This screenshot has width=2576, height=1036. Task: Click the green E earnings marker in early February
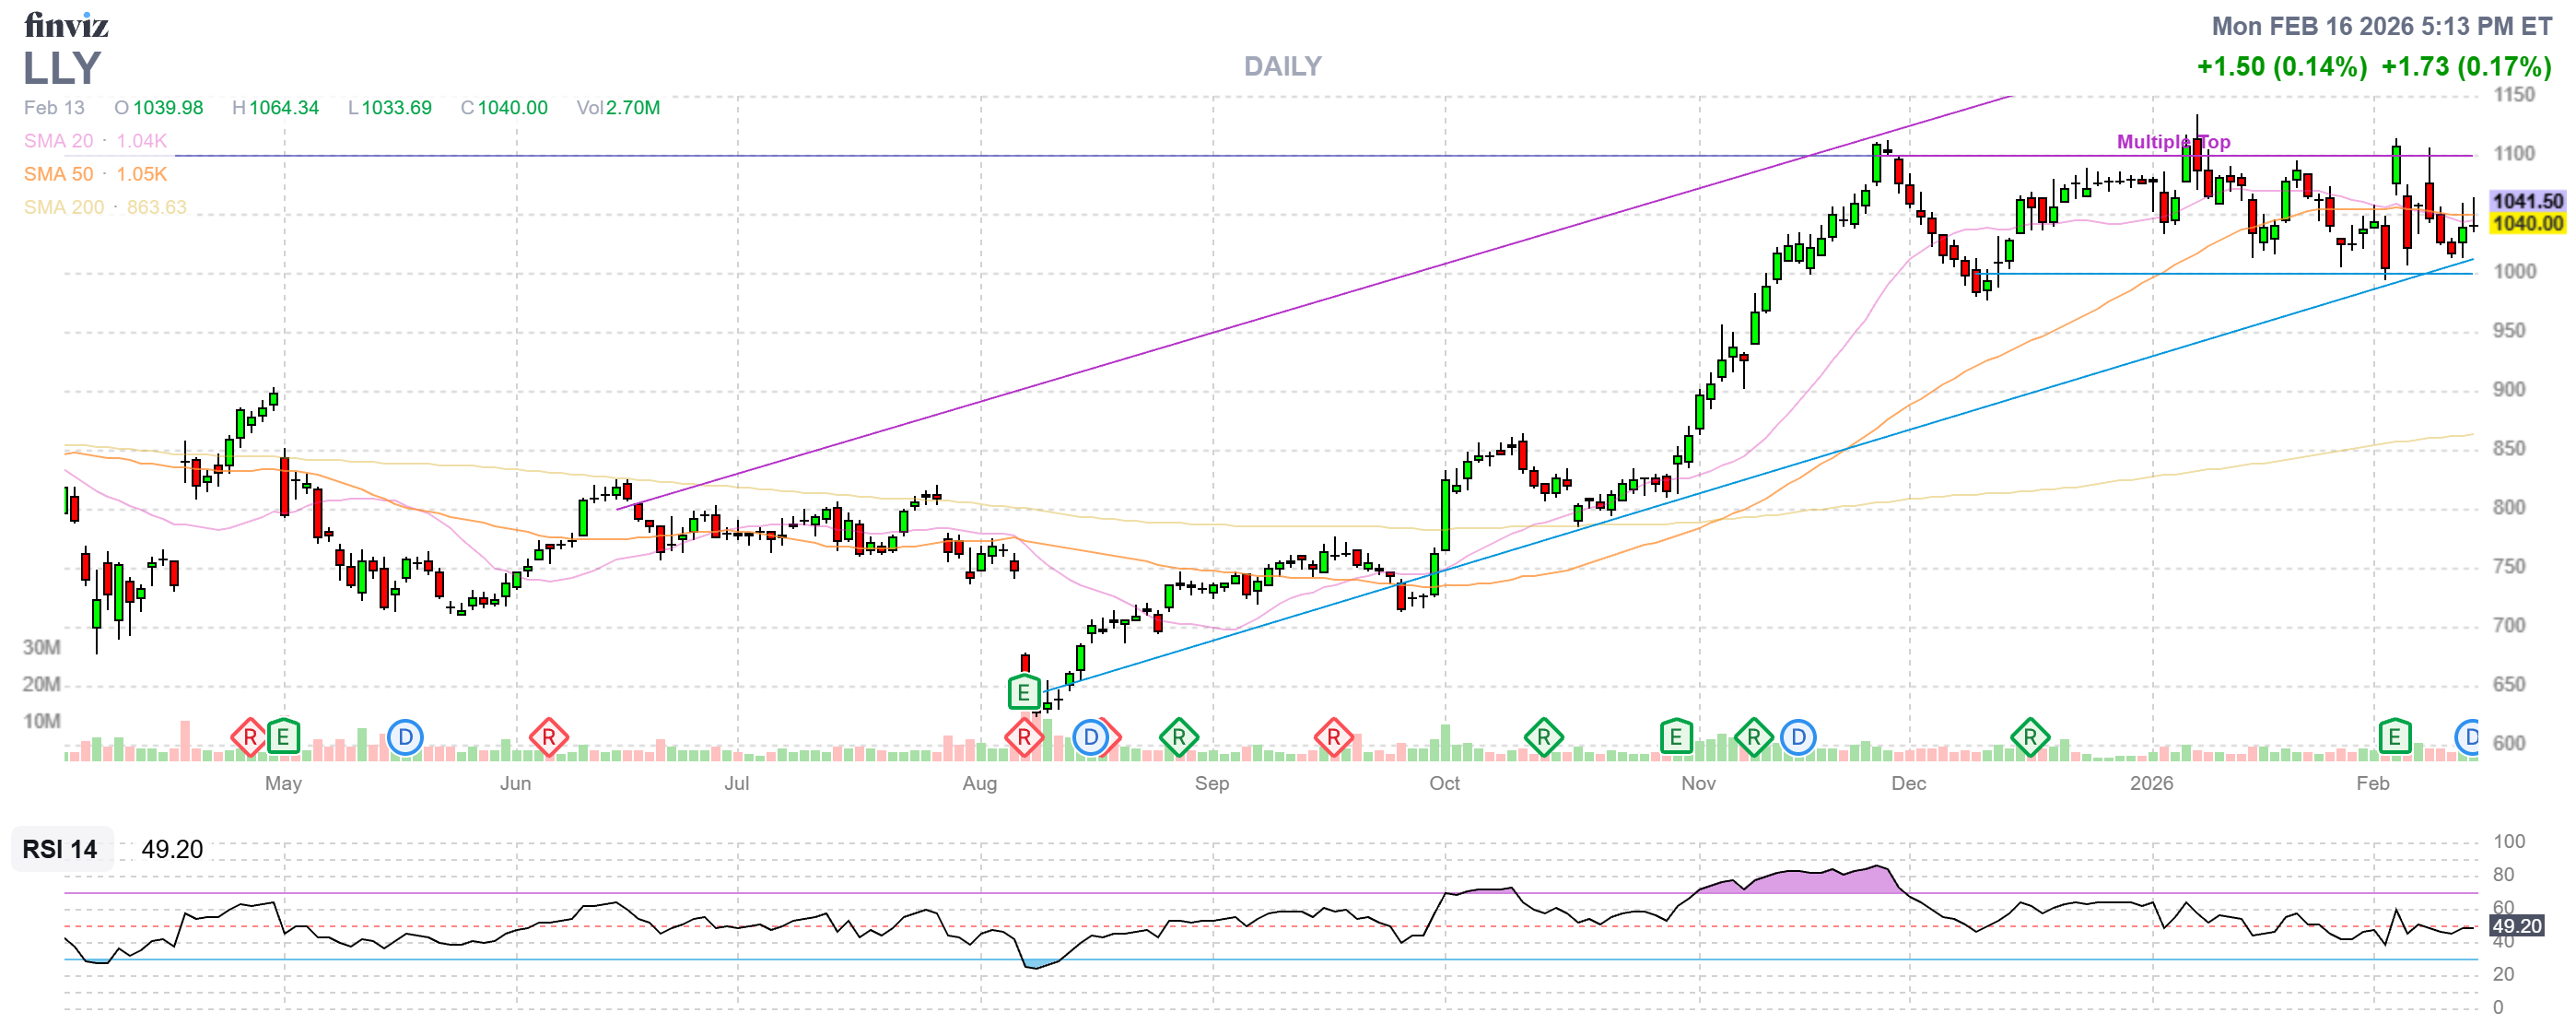tap(2394, 738)
